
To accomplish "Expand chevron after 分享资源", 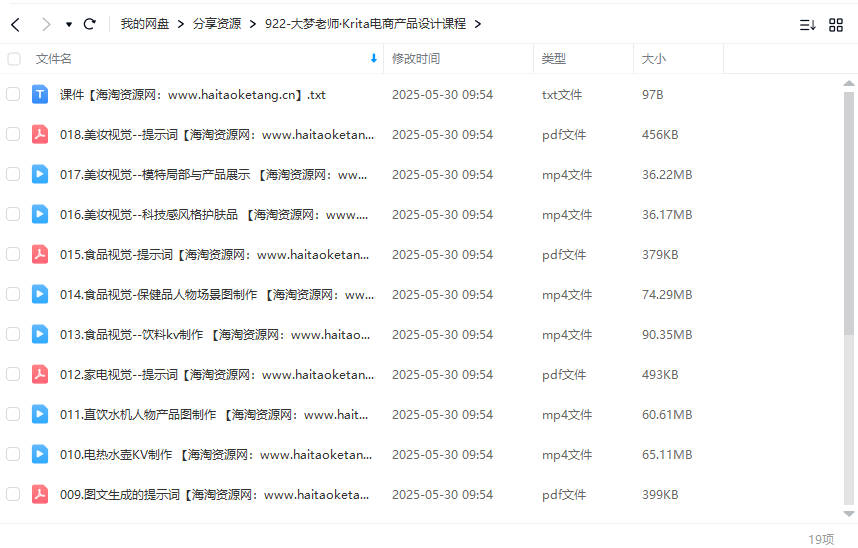I will coord(253,24).
